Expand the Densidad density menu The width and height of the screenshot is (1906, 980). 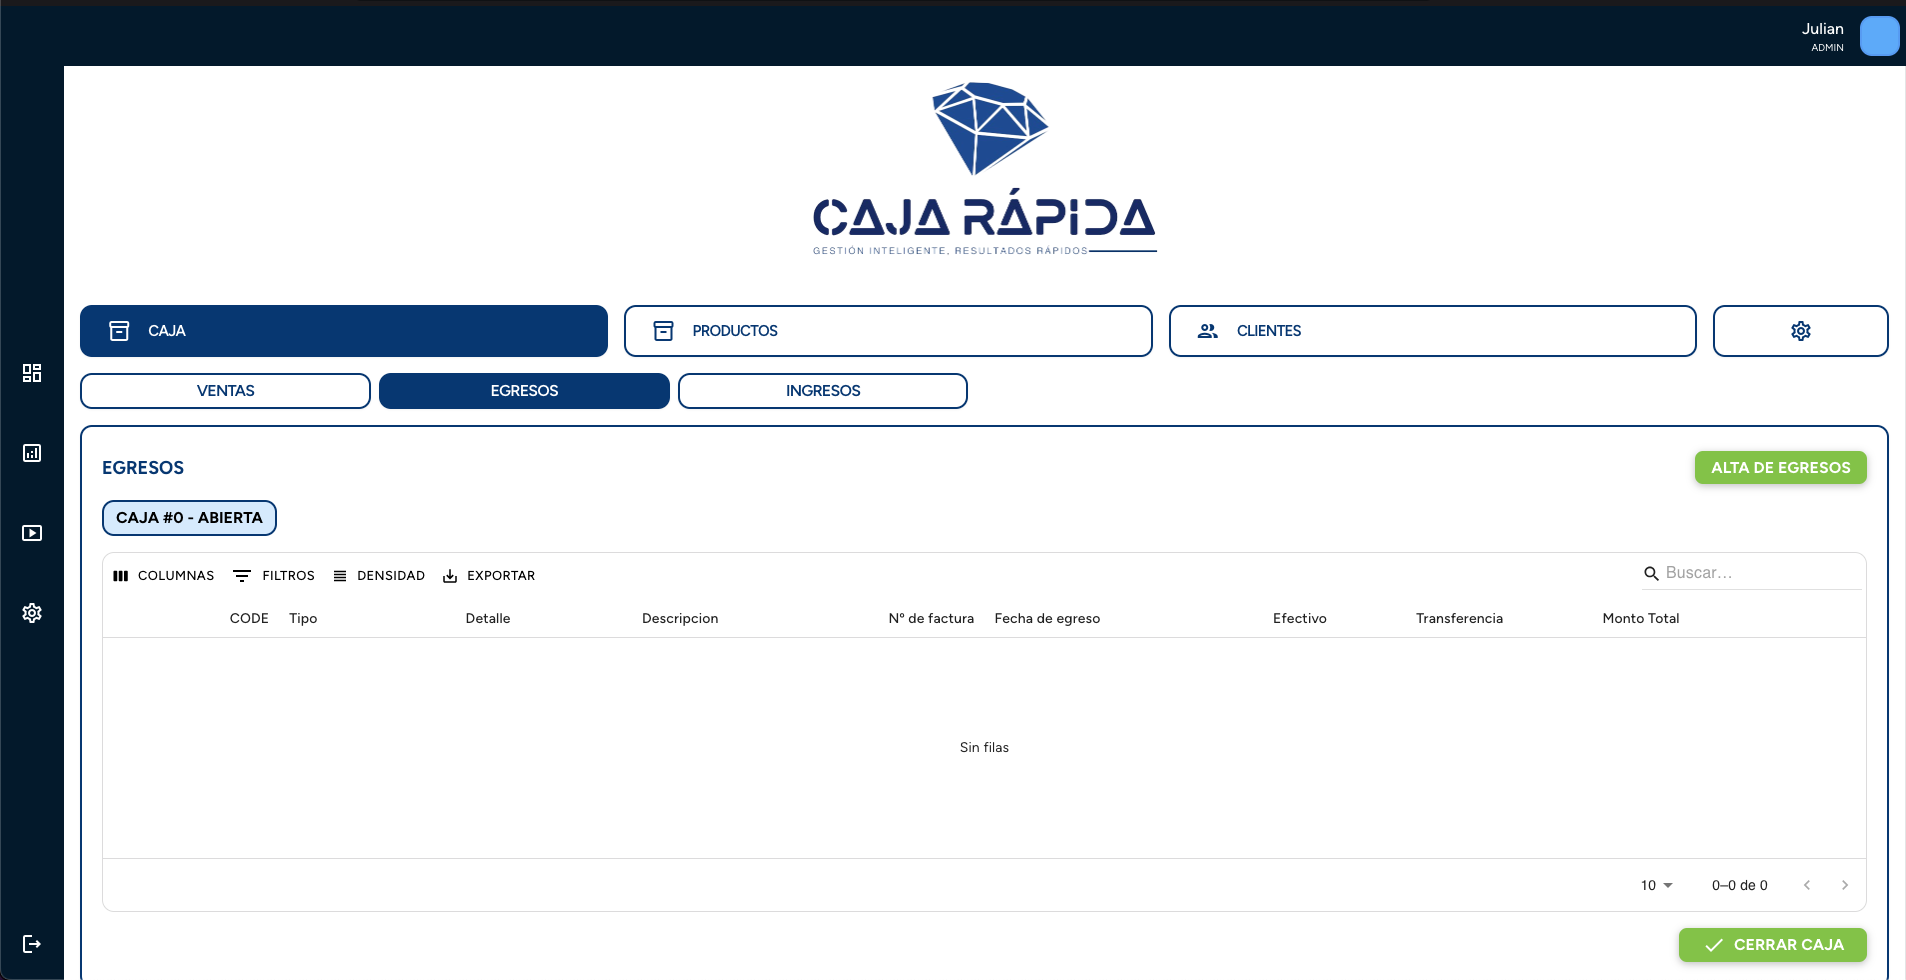point(379,576)
